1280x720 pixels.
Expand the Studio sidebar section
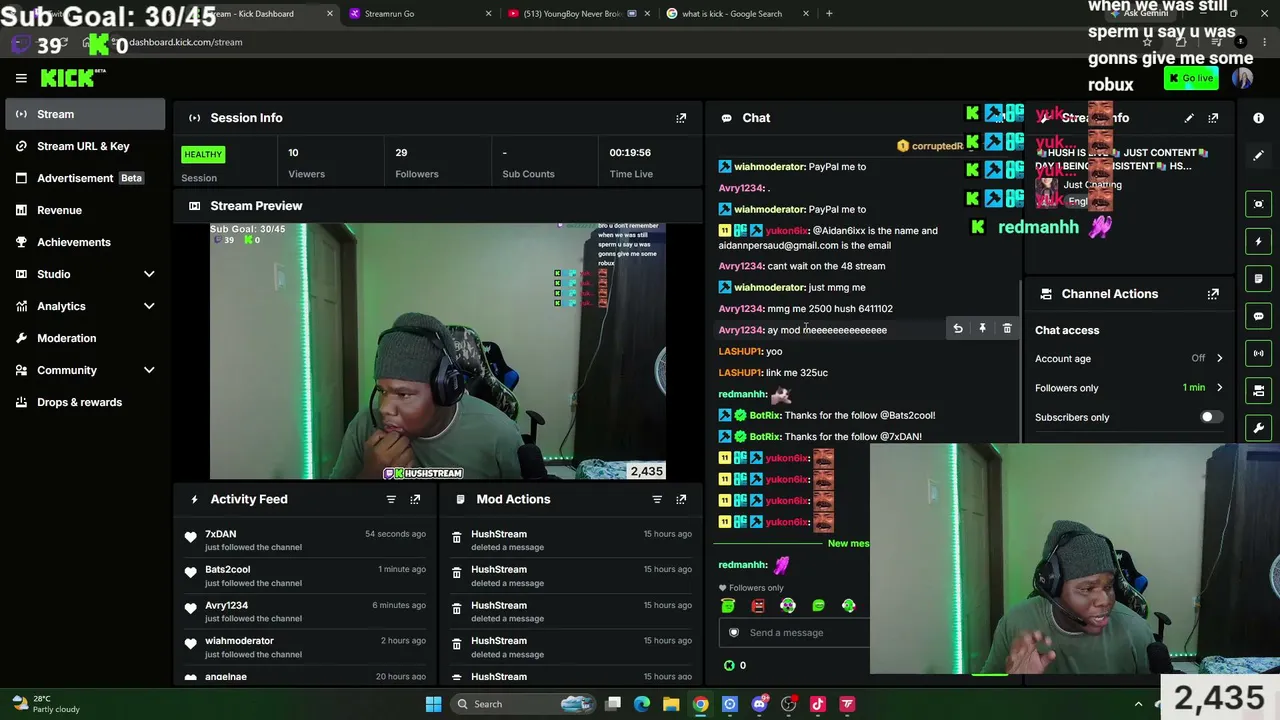pyautogui.click(x=149, y=274)
